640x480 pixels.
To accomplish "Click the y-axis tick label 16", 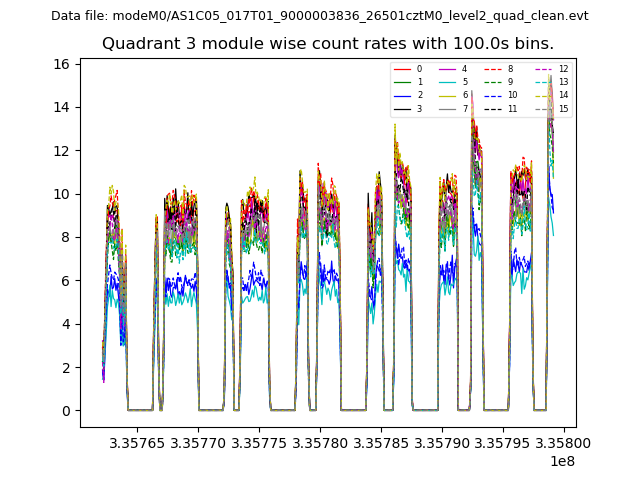I will (x=62, y=64).
